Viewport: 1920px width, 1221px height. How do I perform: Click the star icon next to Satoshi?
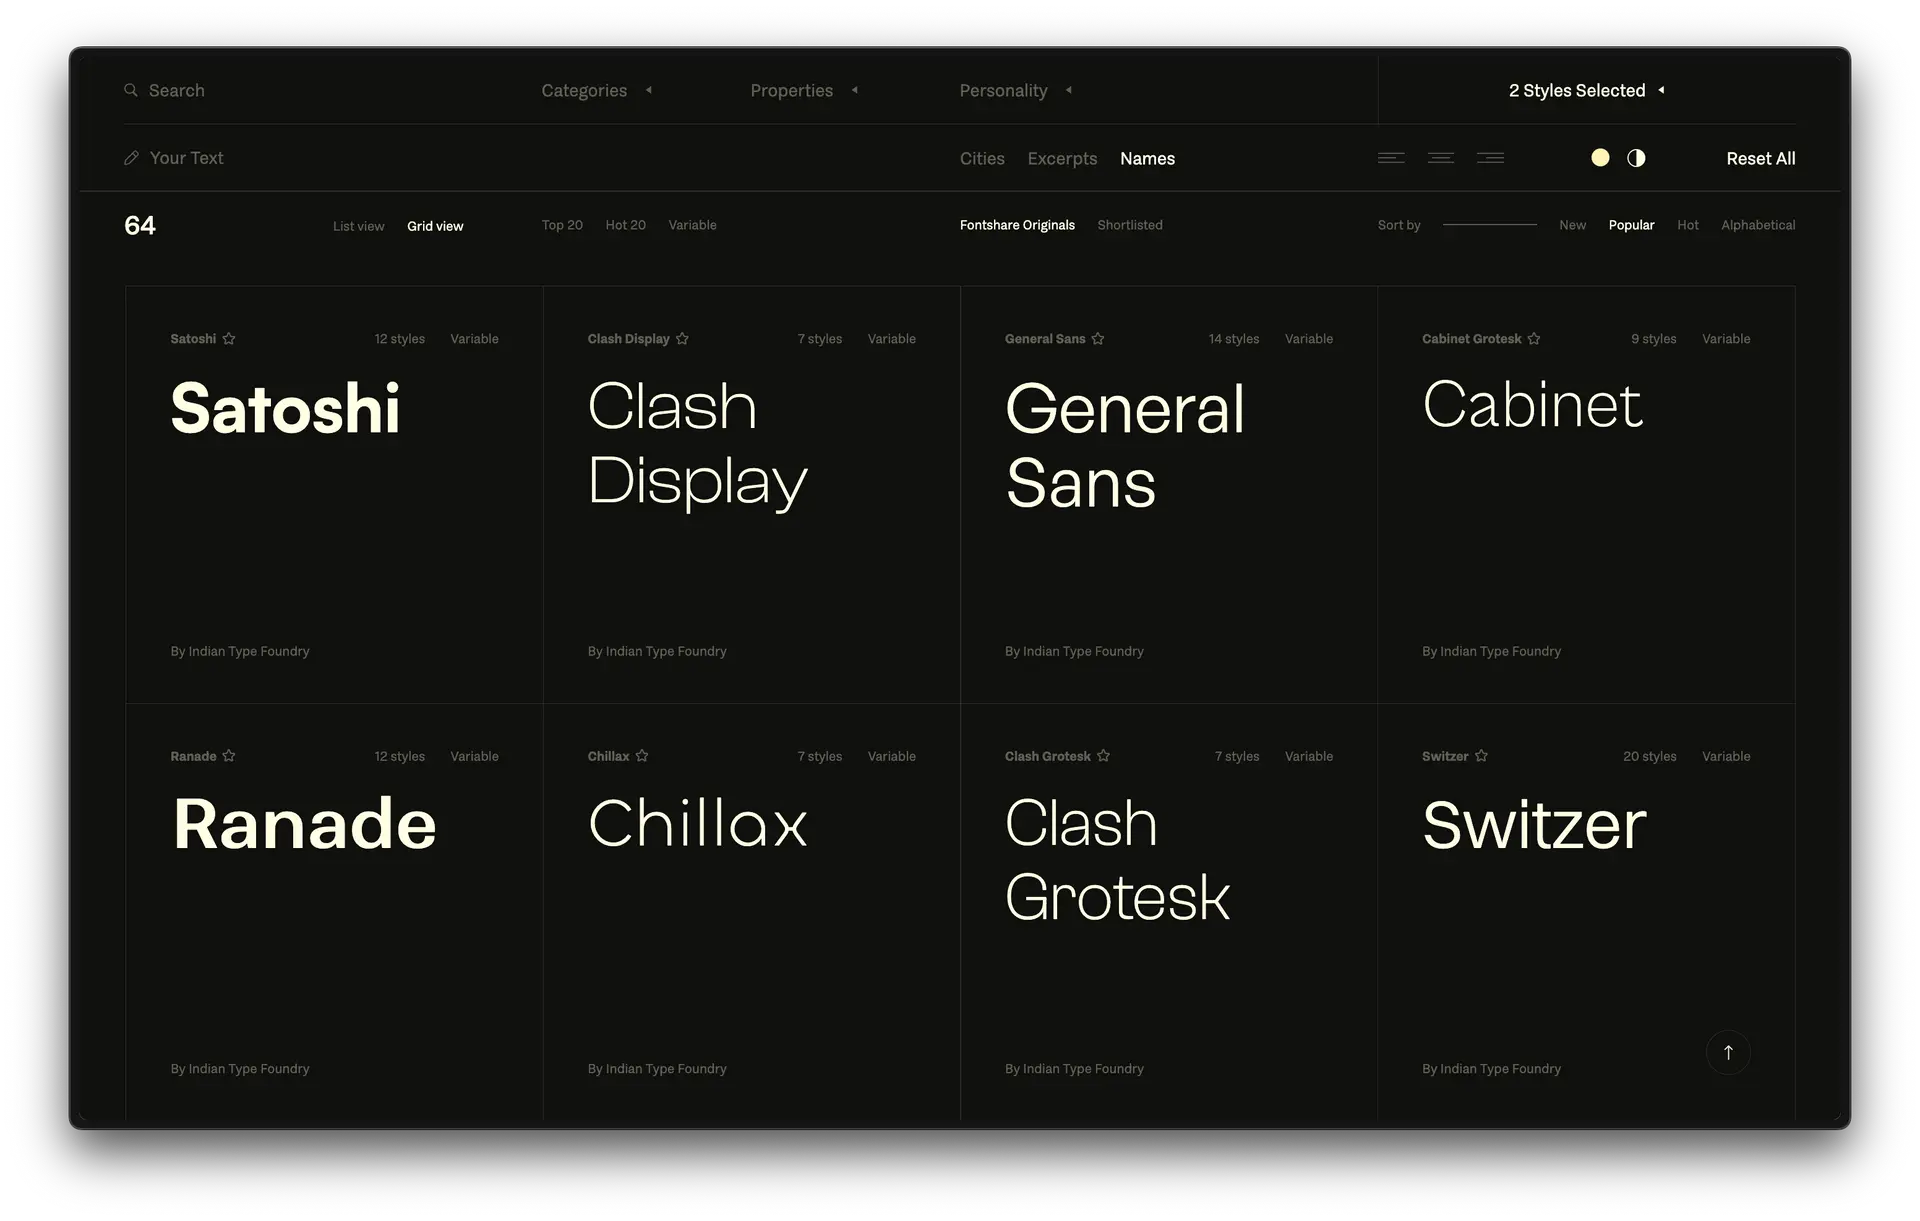229,339
